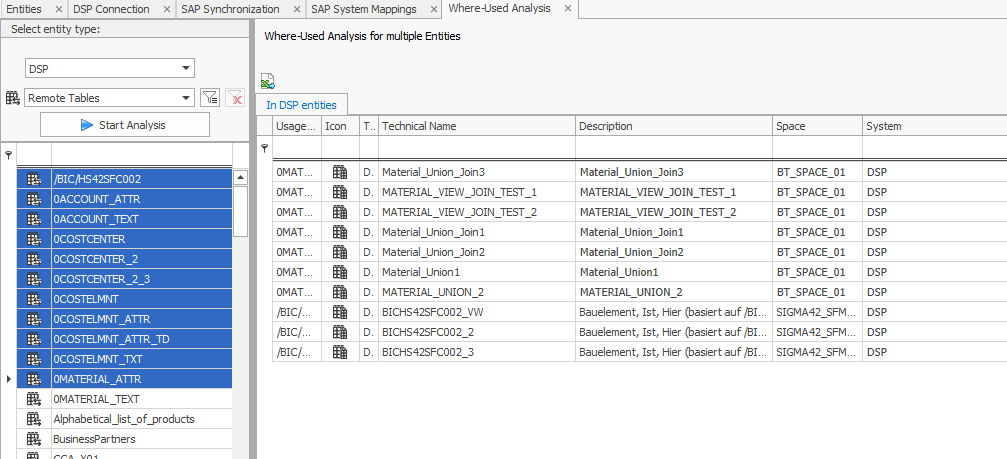Click the remote table icon next to BusinessPartners
Screen dimensions: 1007x459
coord(34,439)
